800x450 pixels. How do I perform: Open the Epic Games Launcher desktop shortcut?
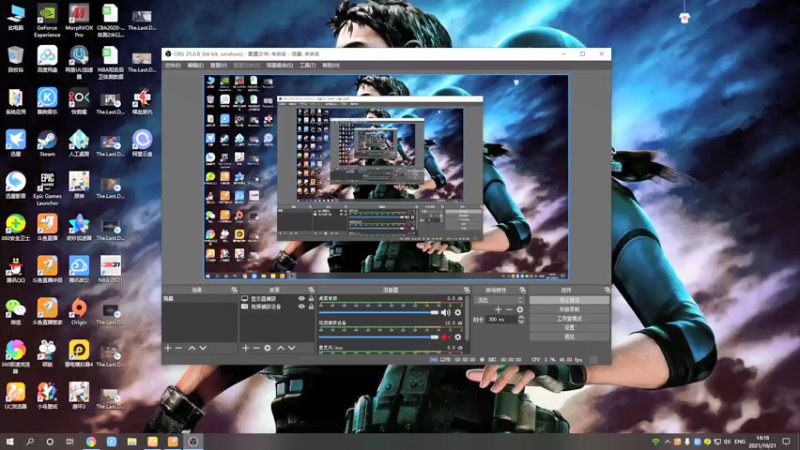pos(47,188)
